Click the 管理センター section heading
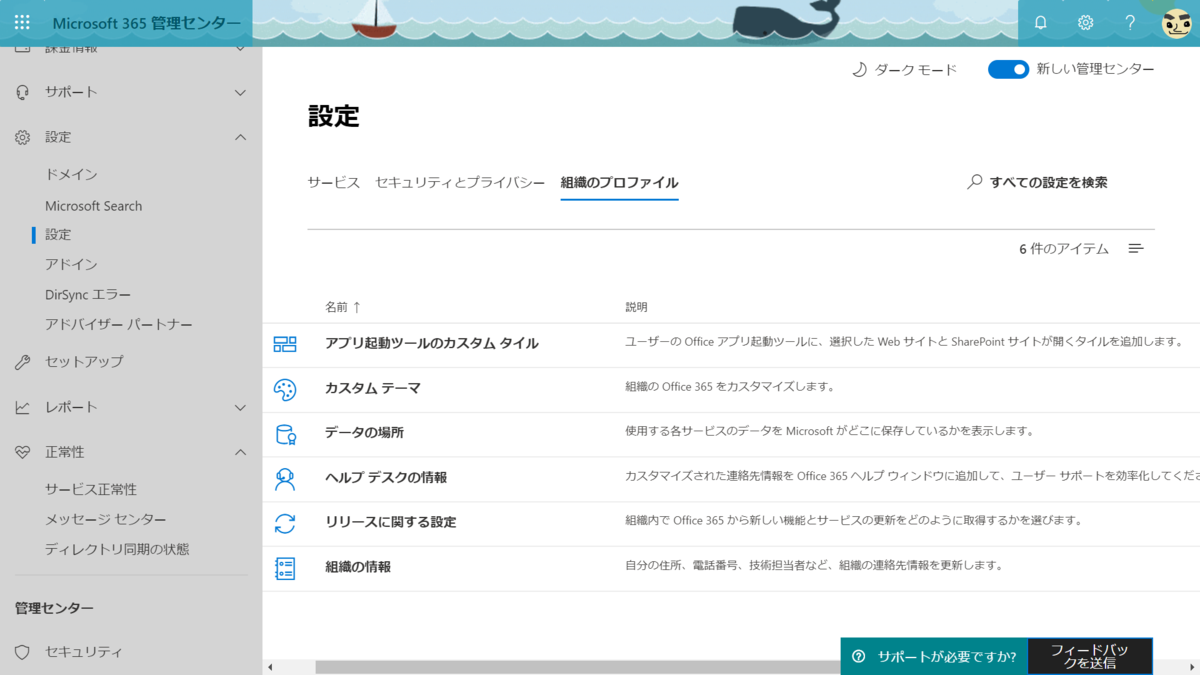 pos(55,609)
